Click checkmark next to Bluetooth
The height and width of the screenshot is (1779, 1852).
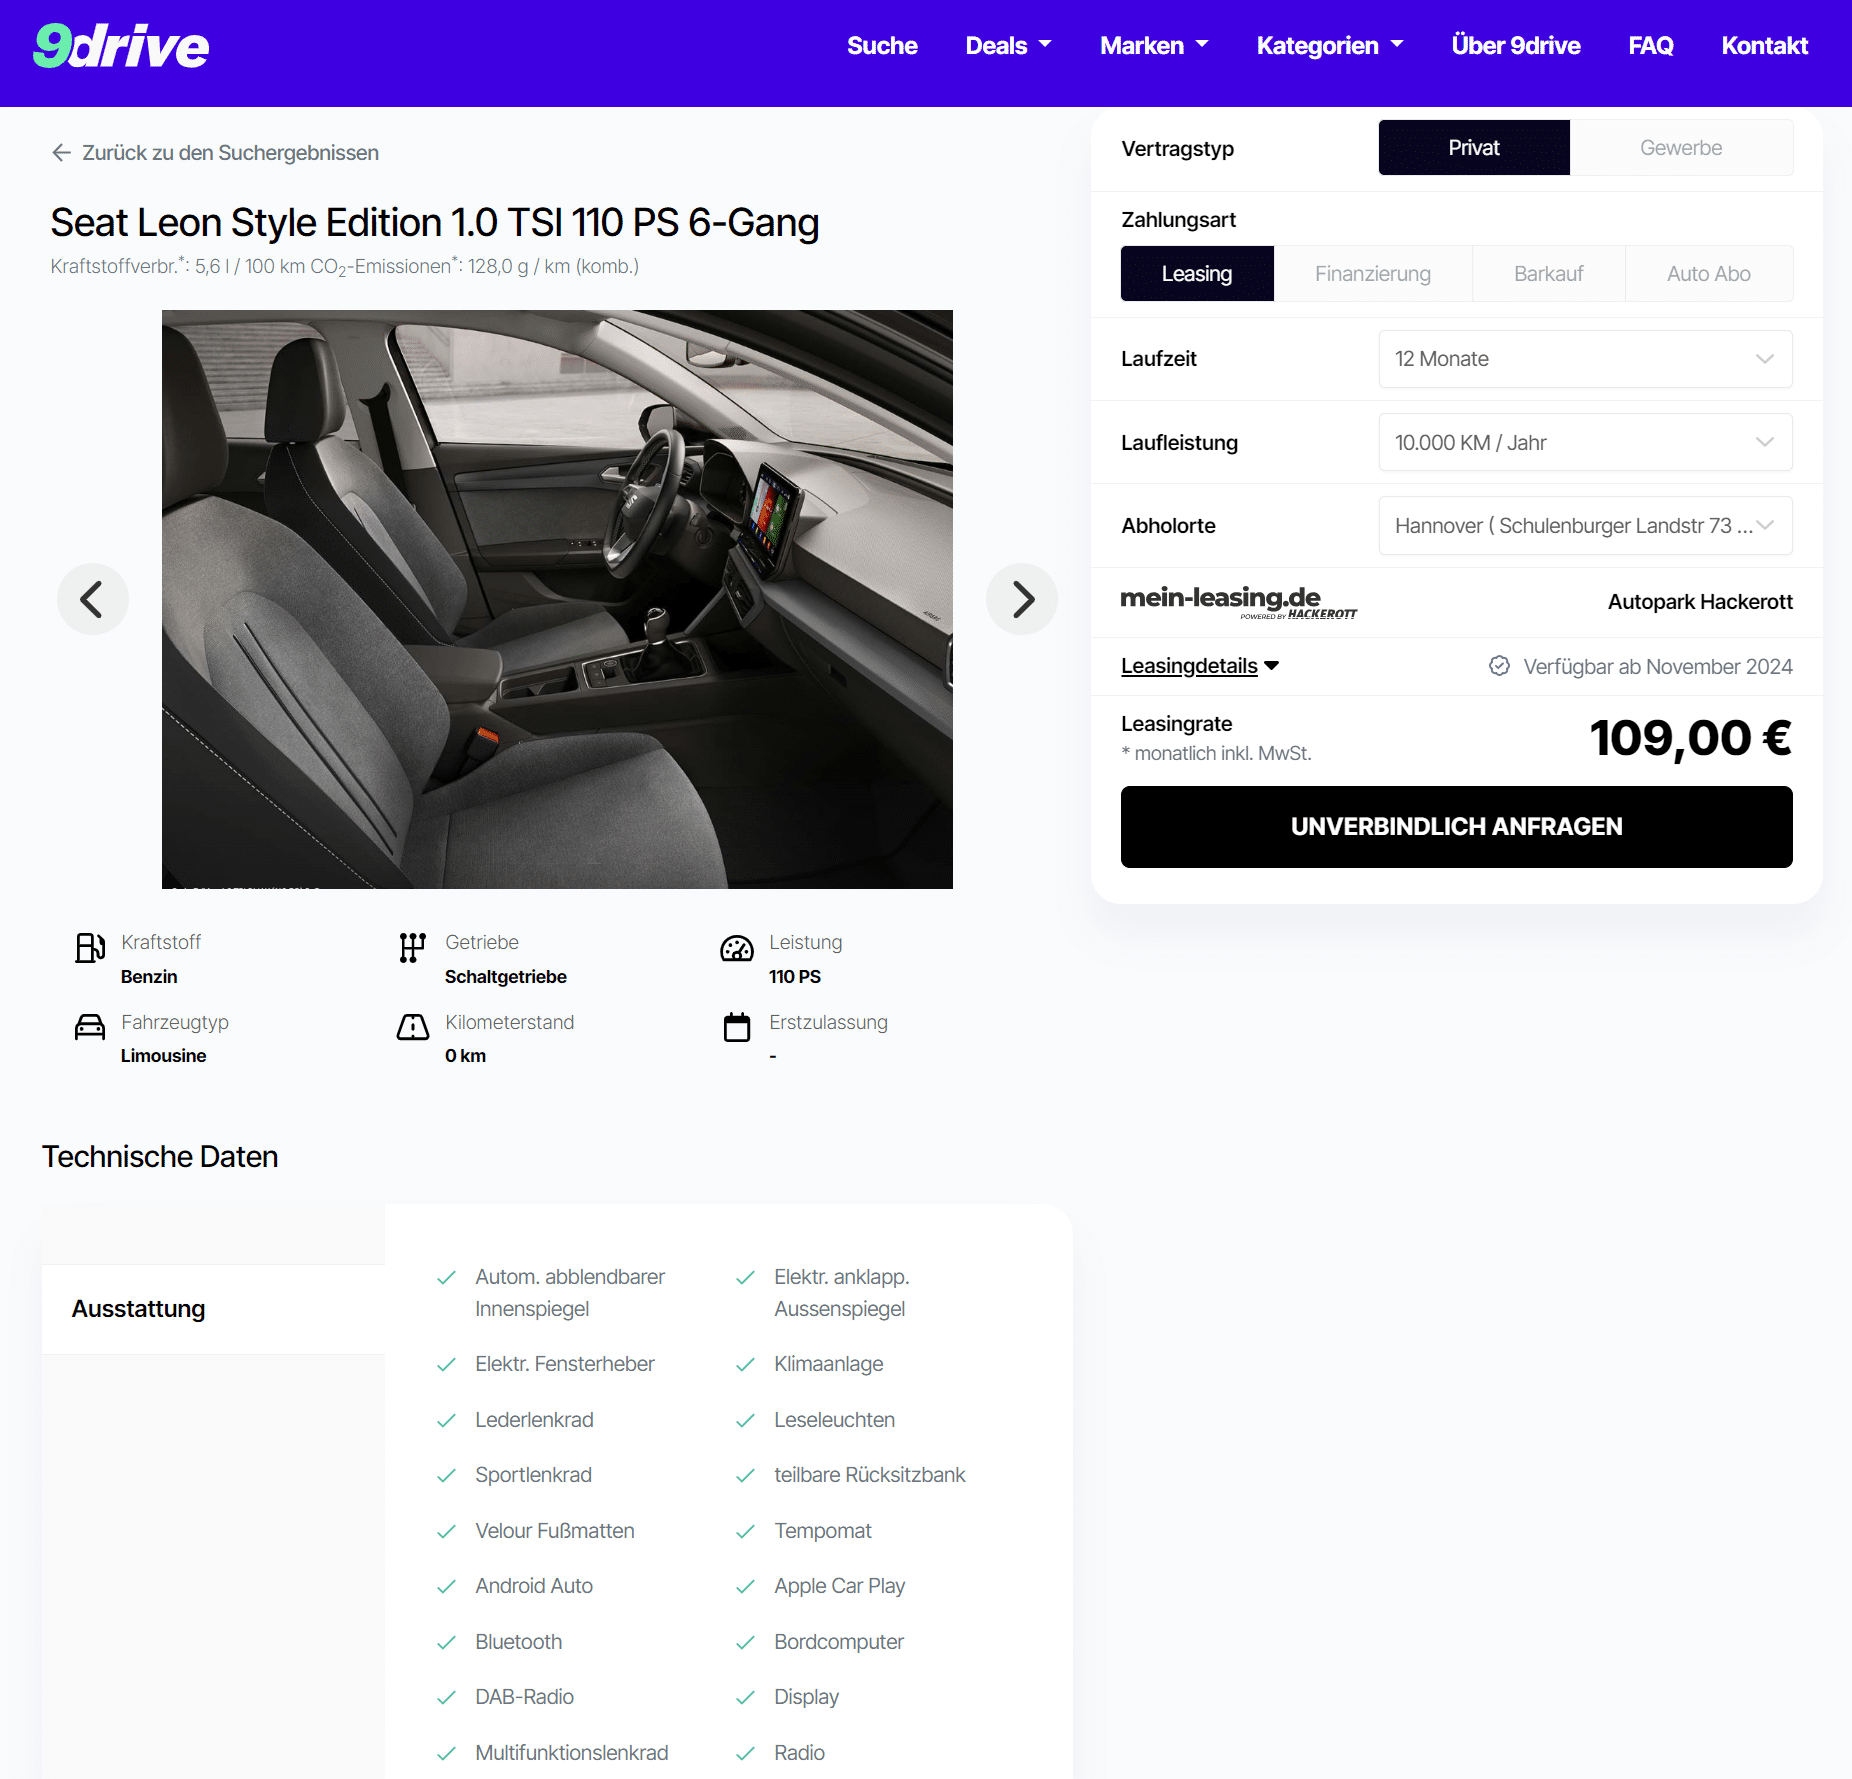coord(447,1642)
